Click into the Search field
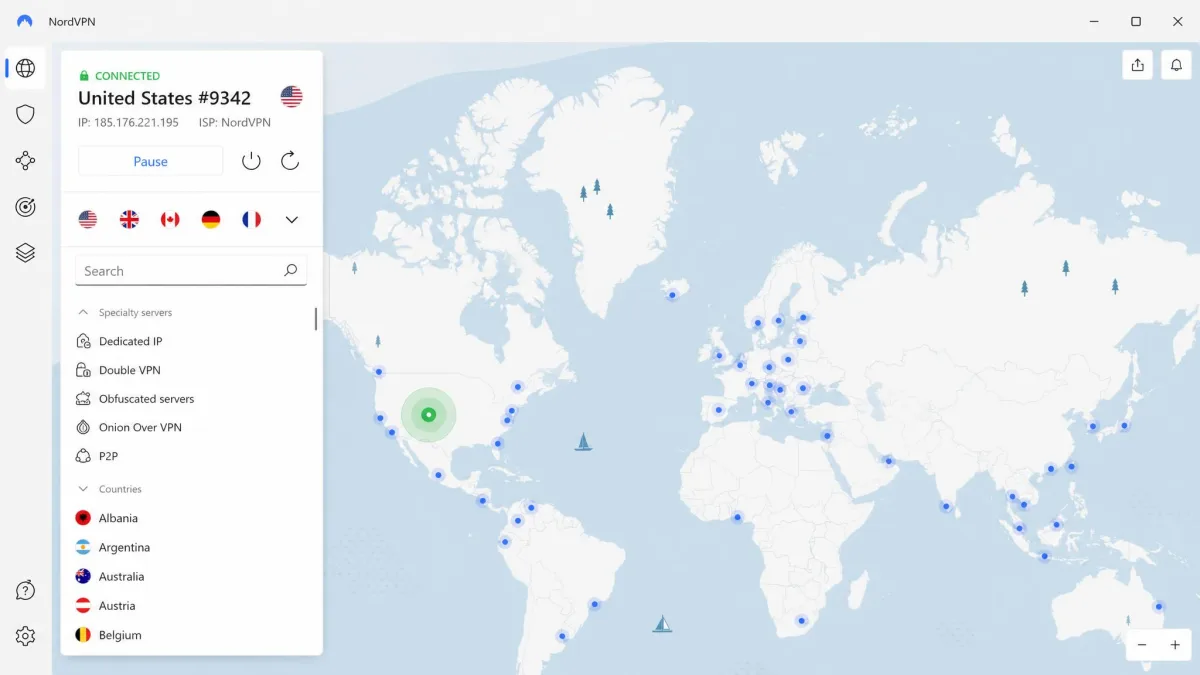Screen dimensions: 1200x675 191,270
